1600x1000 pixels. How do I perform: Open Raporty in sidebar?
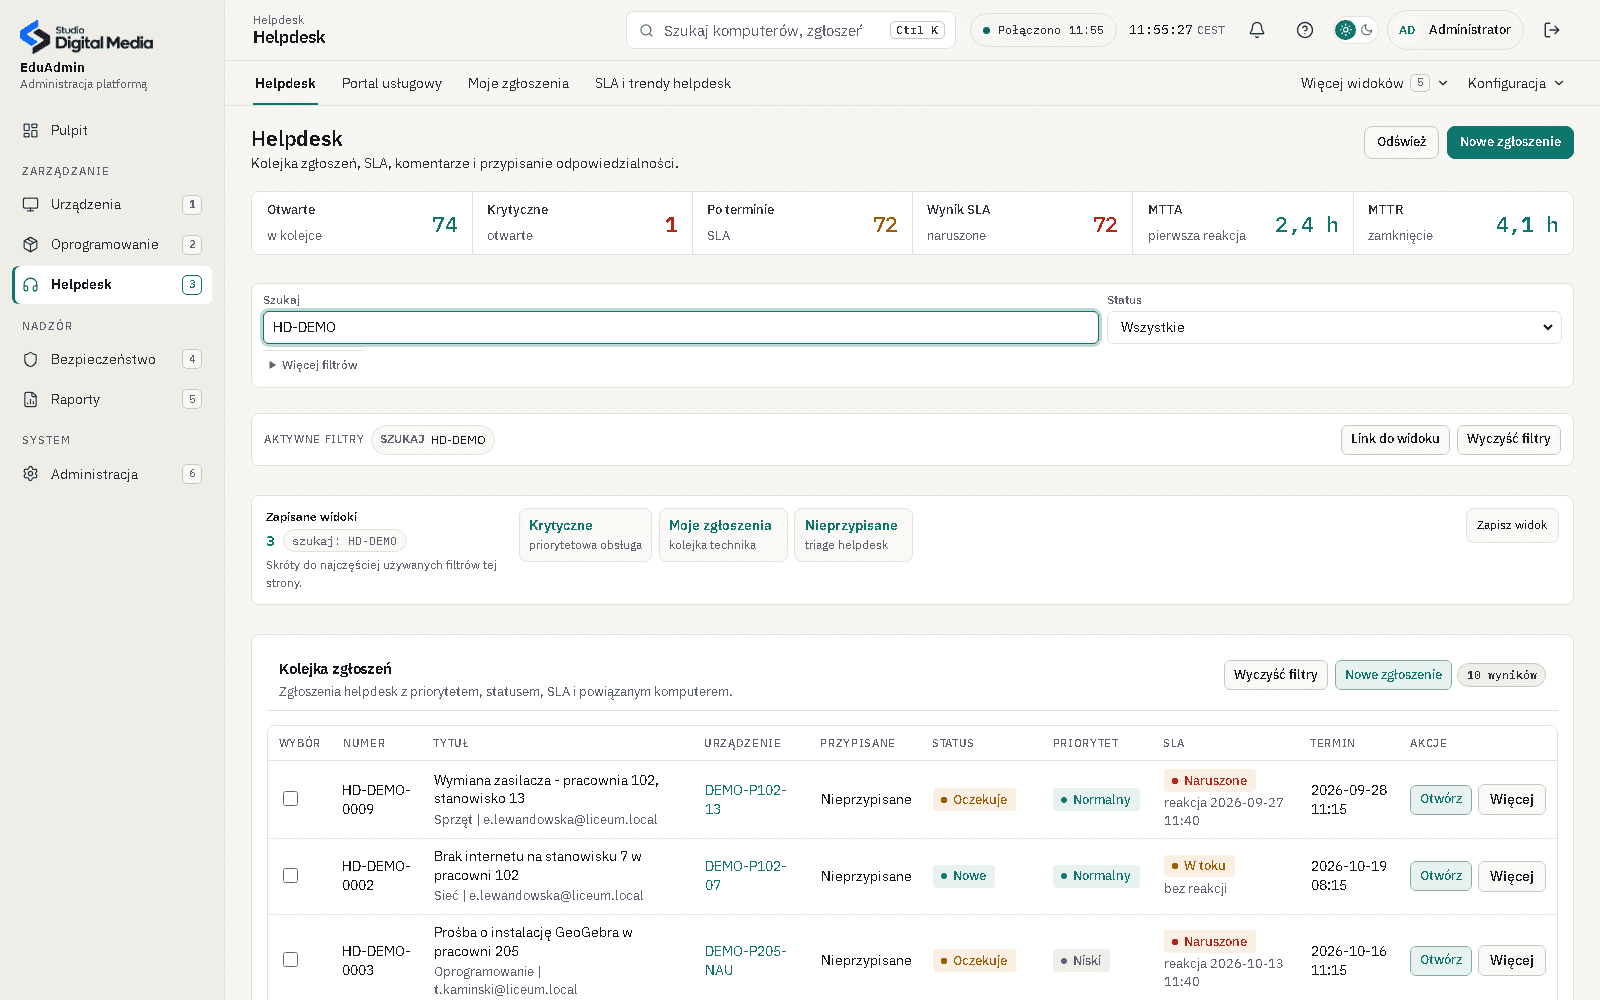(x=112, y=399)
